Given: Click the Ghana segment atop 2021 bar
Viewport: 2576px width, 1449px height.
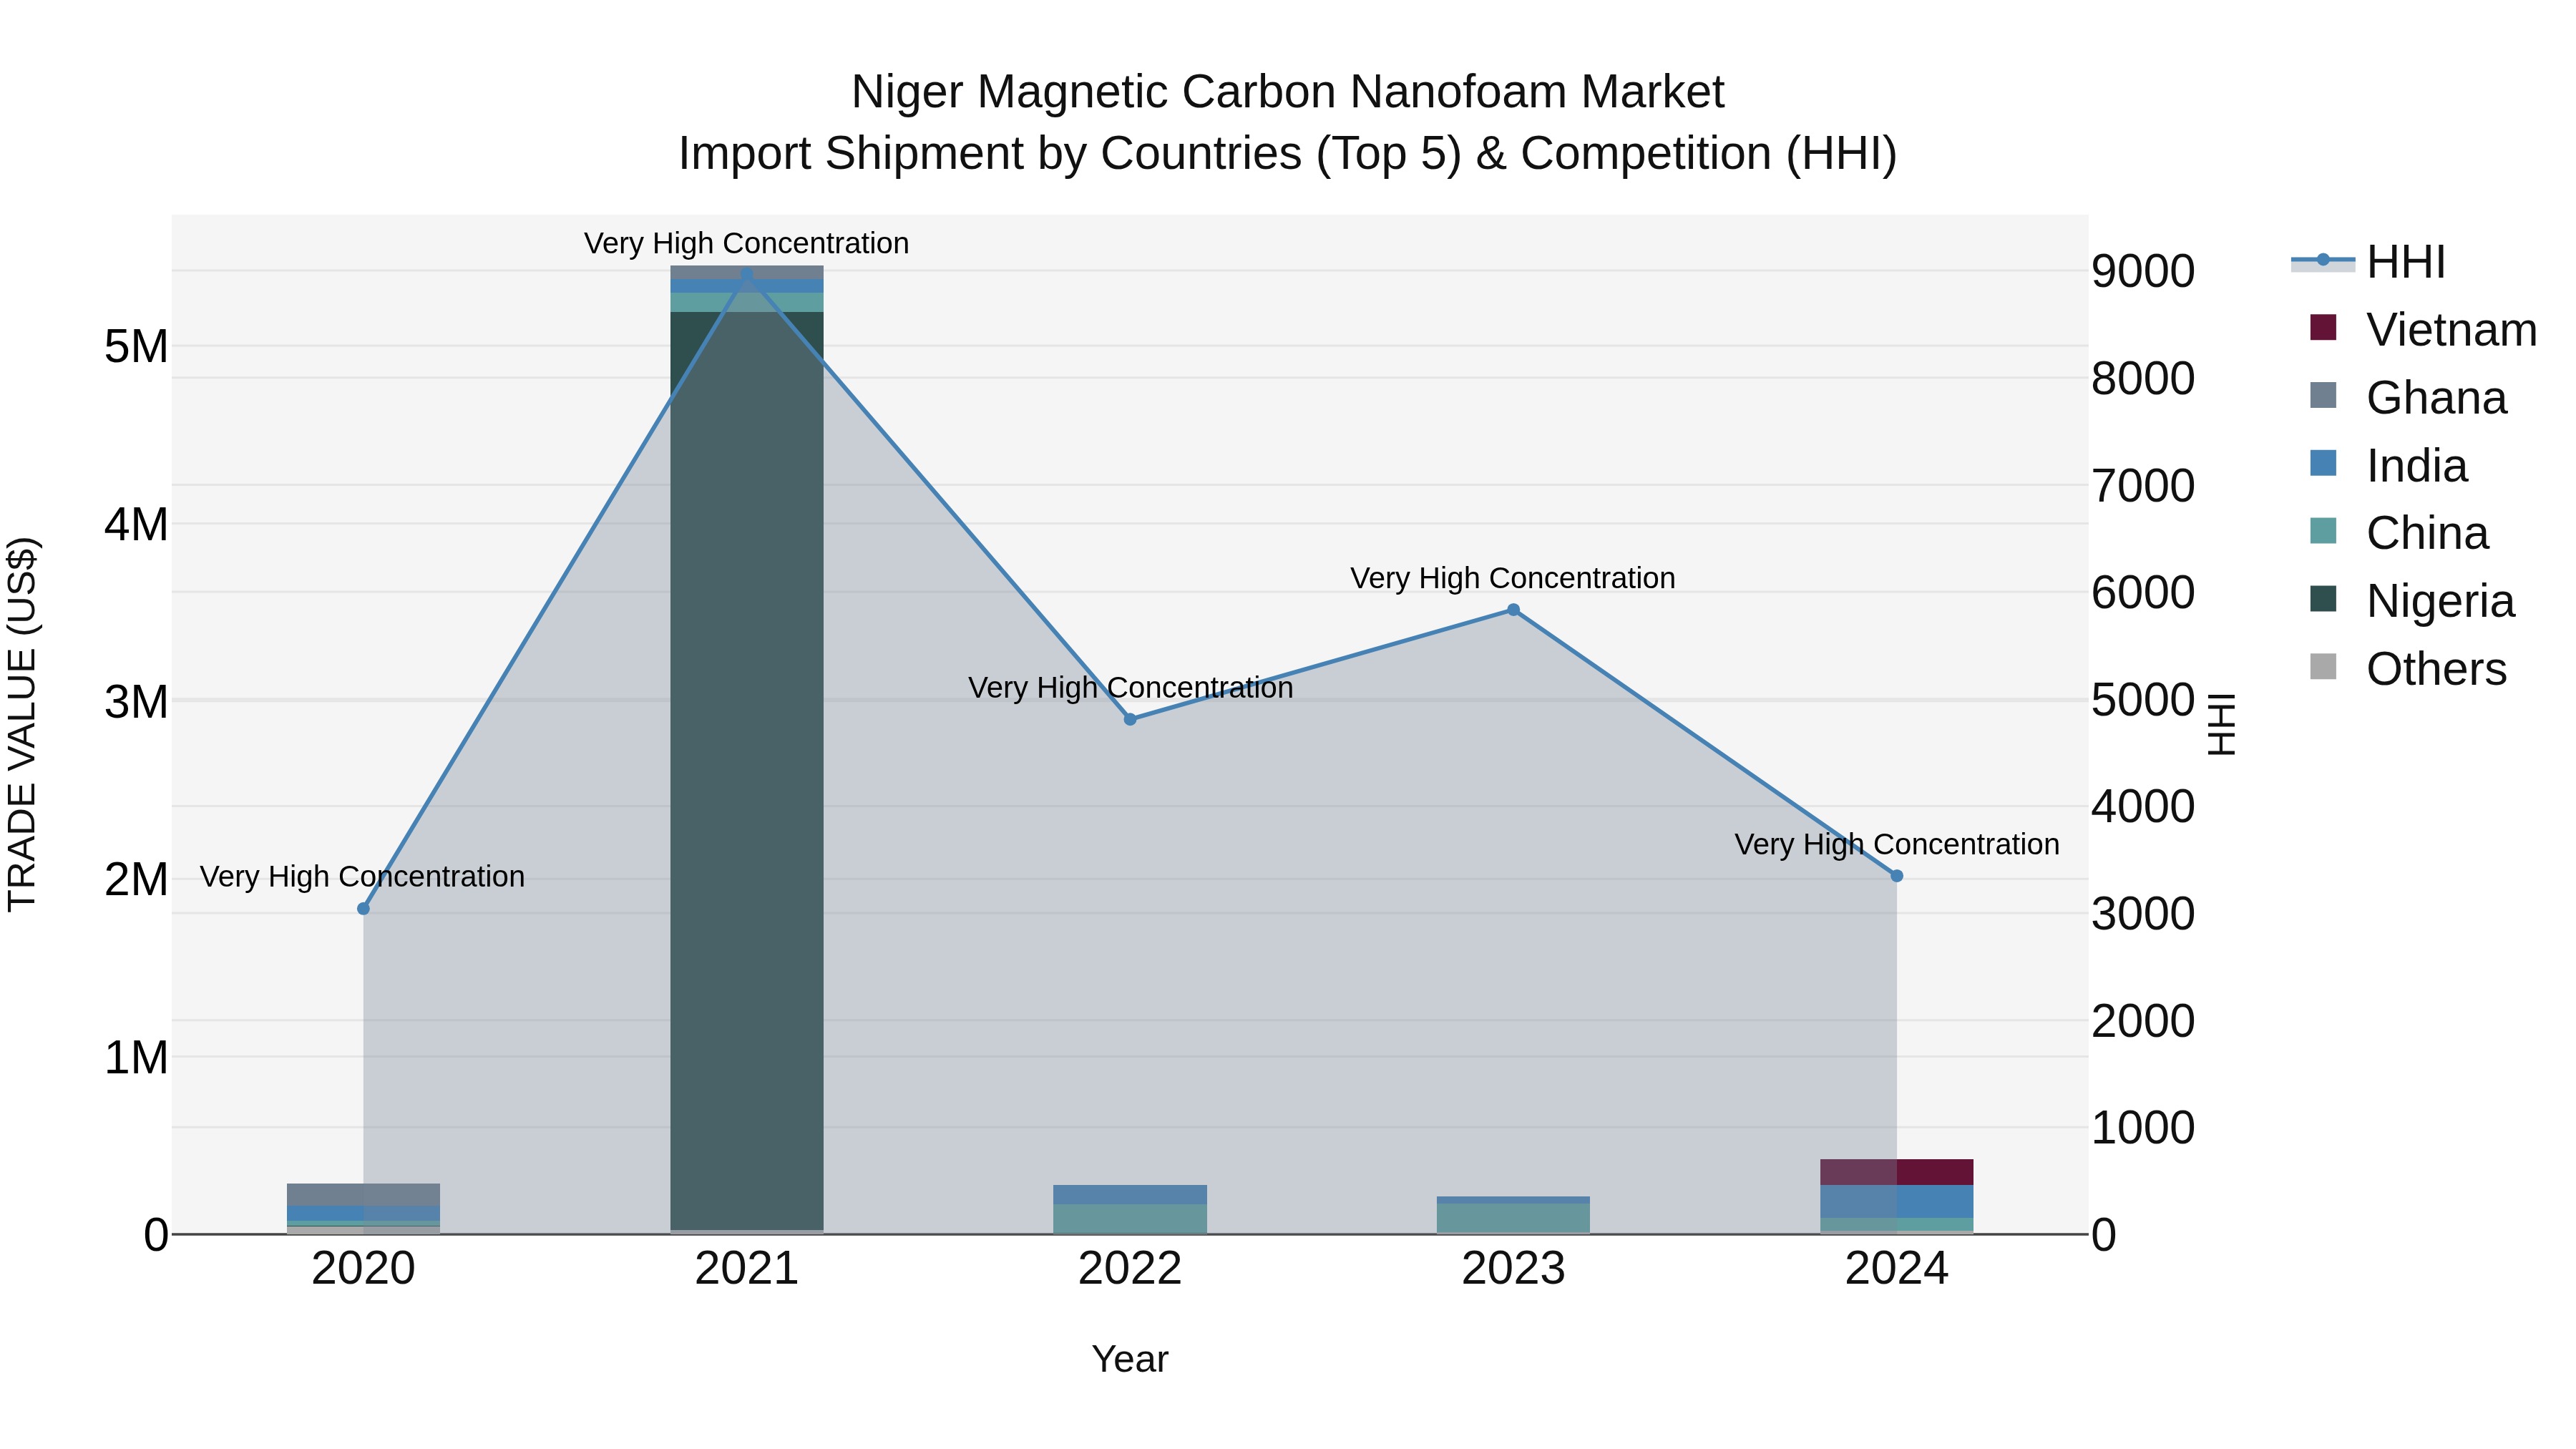Looking at the screenshot, I should click(747, 273).
